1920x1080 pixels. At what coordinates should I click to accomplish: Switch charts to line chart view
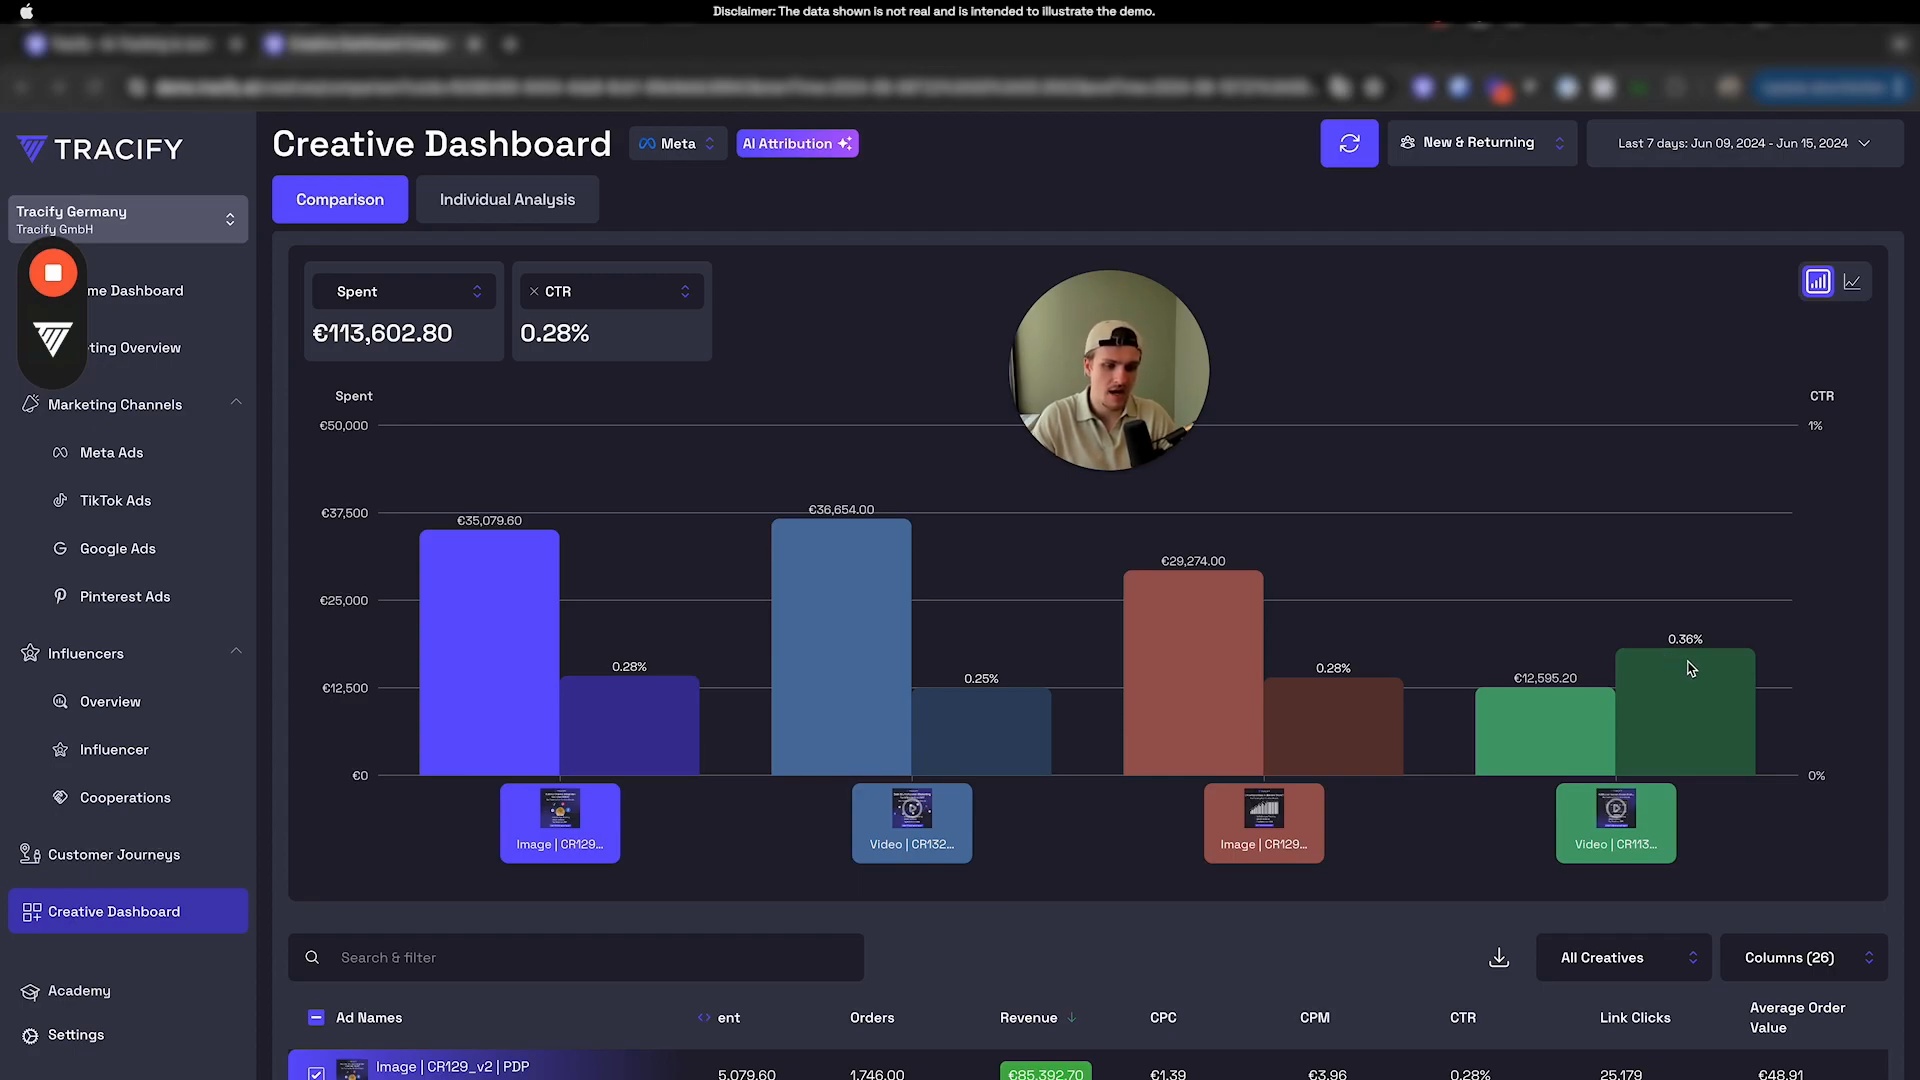coord(1852,281)
